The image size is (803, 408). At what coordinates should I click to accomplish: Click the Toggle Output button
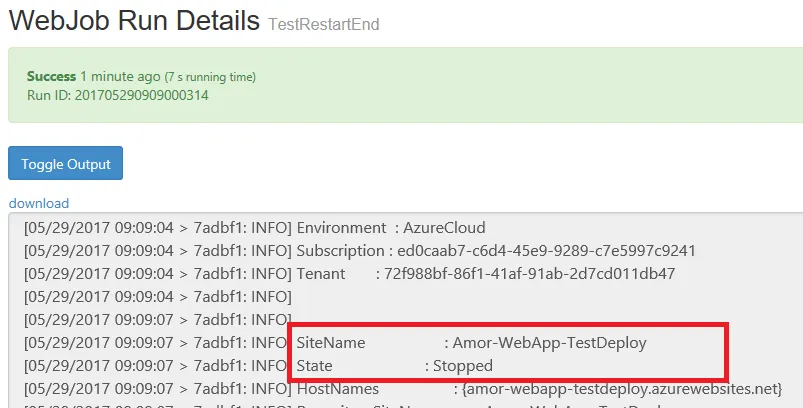click(x=65, y=164)
